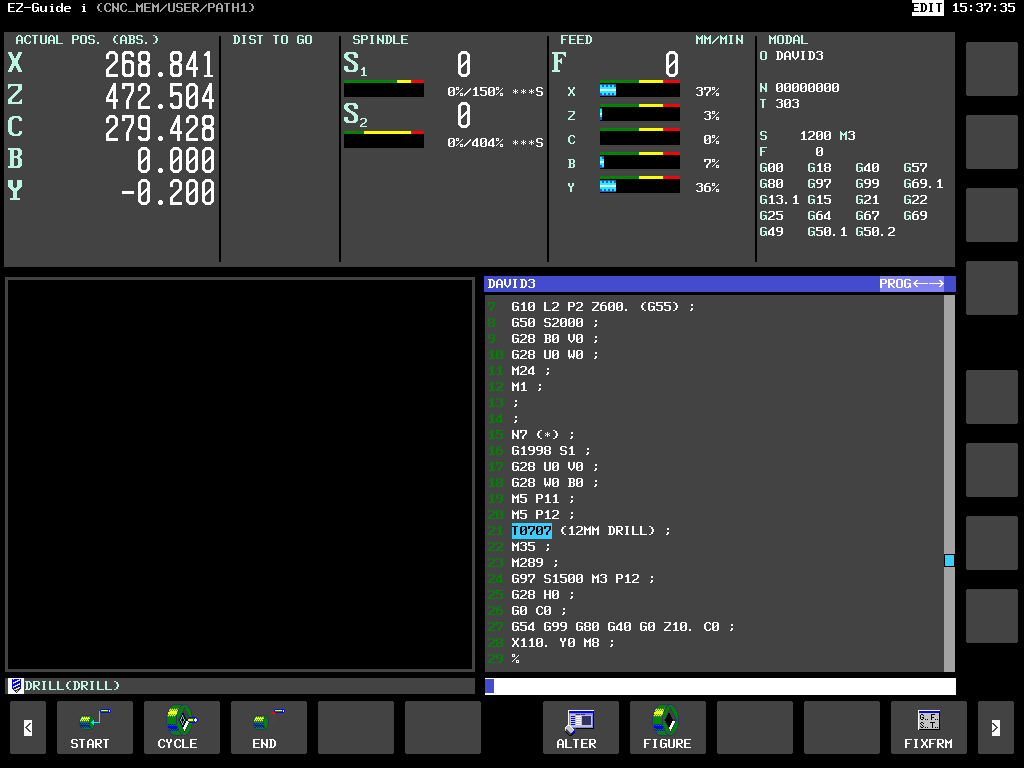Screen dimensions: 1024x768
Task: Click the EDIT mode indicator
Action: (x=927, y=8)
